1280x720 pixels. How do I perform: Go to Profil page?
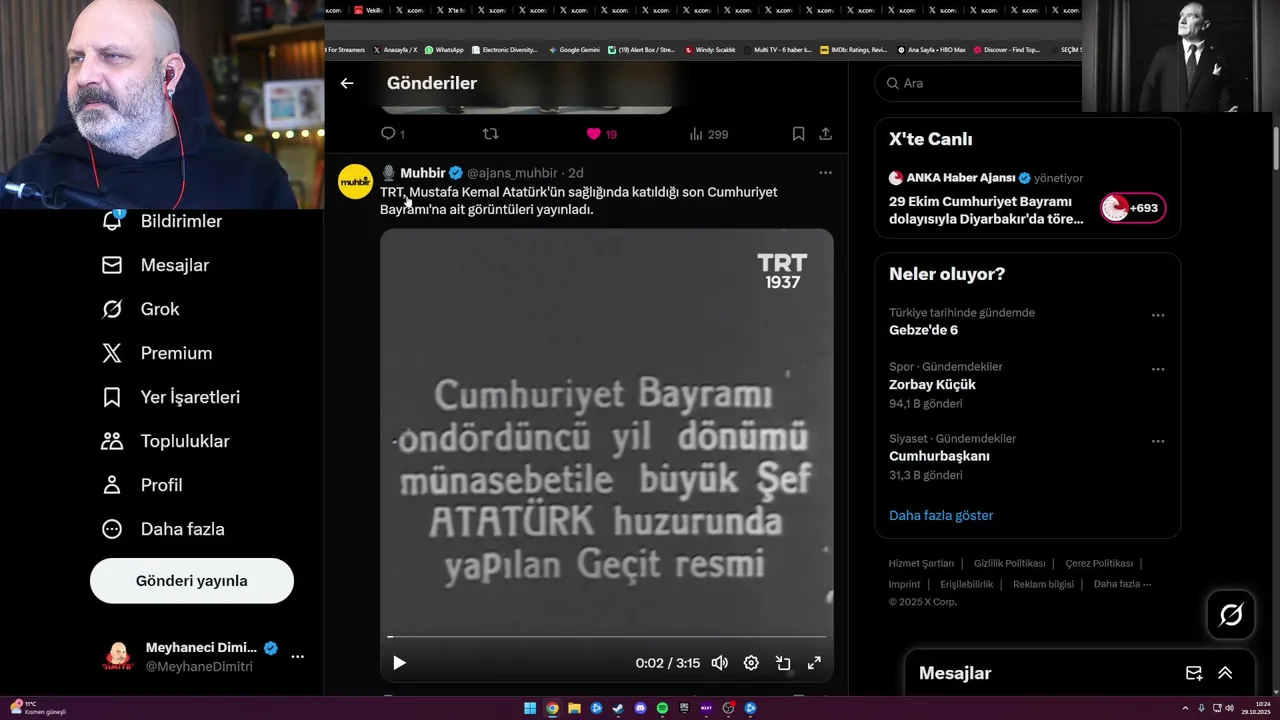142,485
